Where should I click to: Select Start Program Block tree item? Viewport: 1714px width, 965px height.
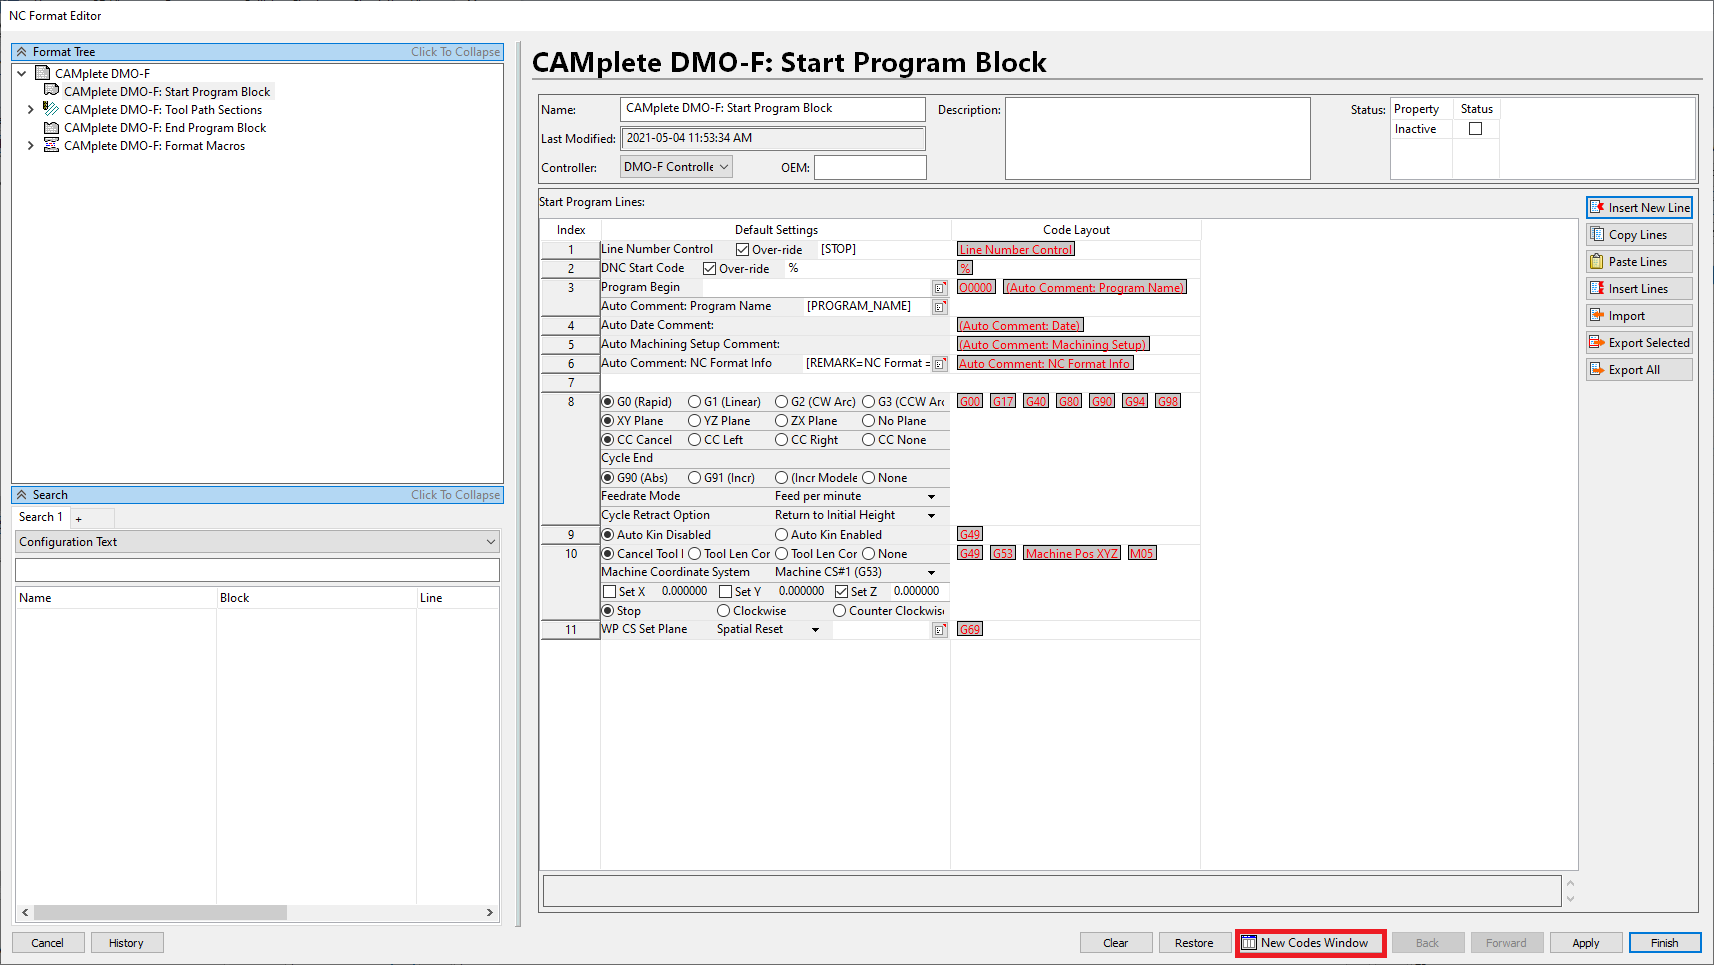pos(167,92)
